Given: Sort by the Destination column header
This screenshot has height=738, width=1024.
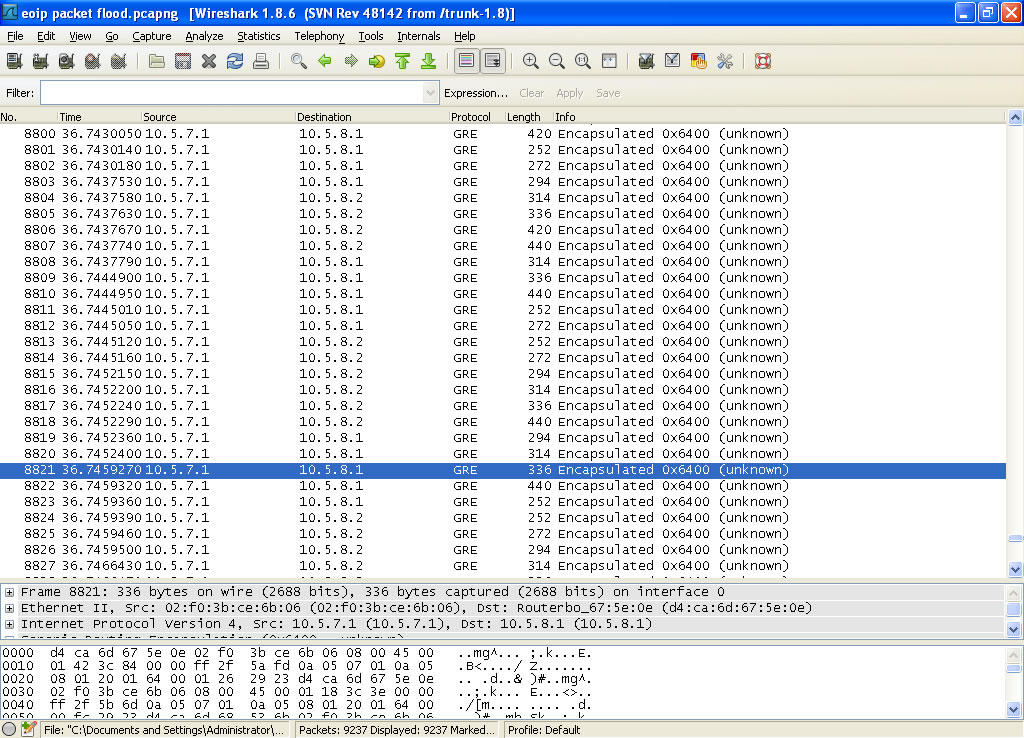Looking at the screenshot, I should tap(371, 117).
